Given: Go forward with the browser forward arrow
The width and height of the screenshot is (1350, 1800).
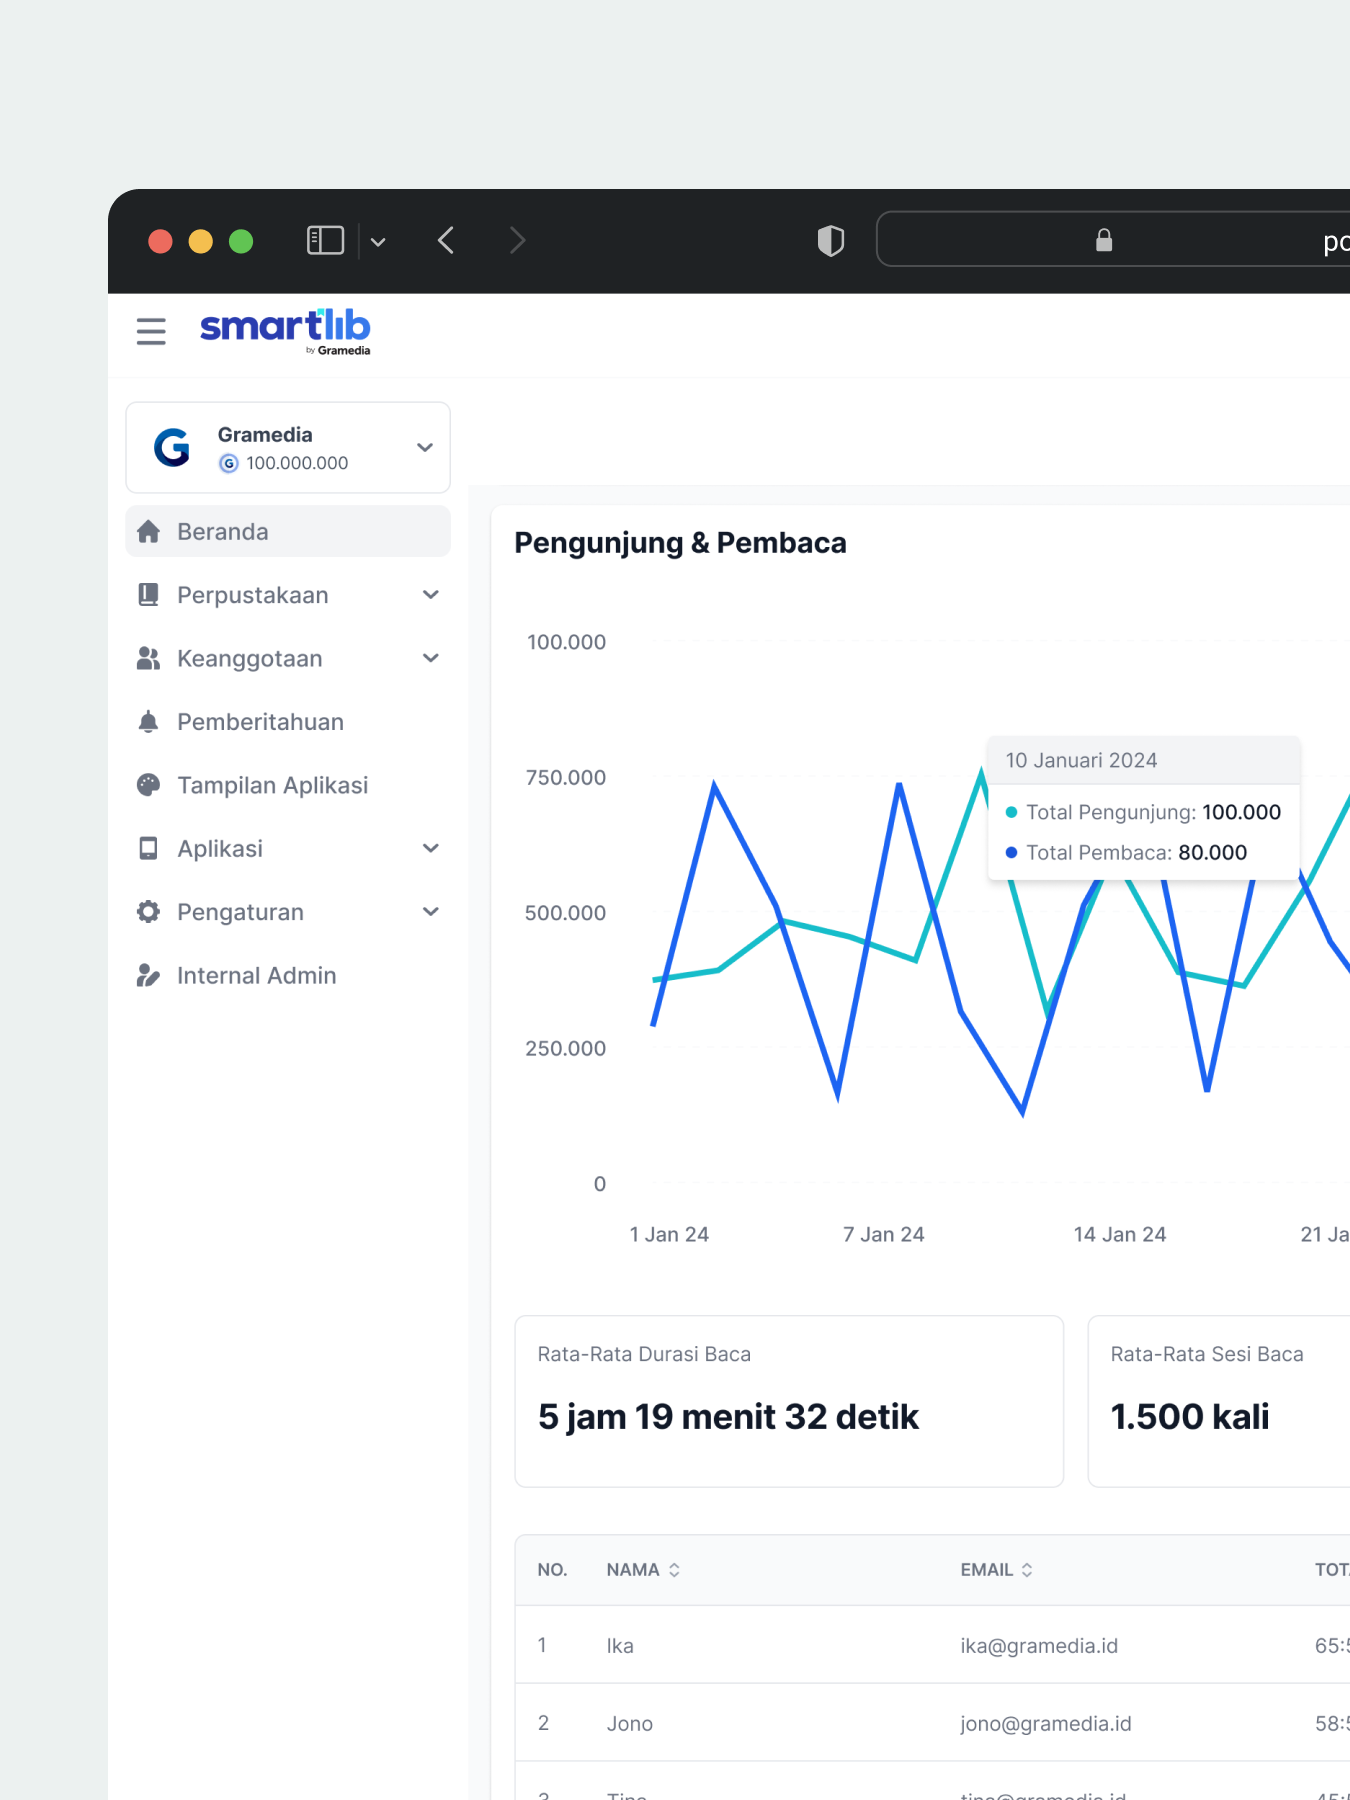Looking at the screenshot, I should 517,241.
